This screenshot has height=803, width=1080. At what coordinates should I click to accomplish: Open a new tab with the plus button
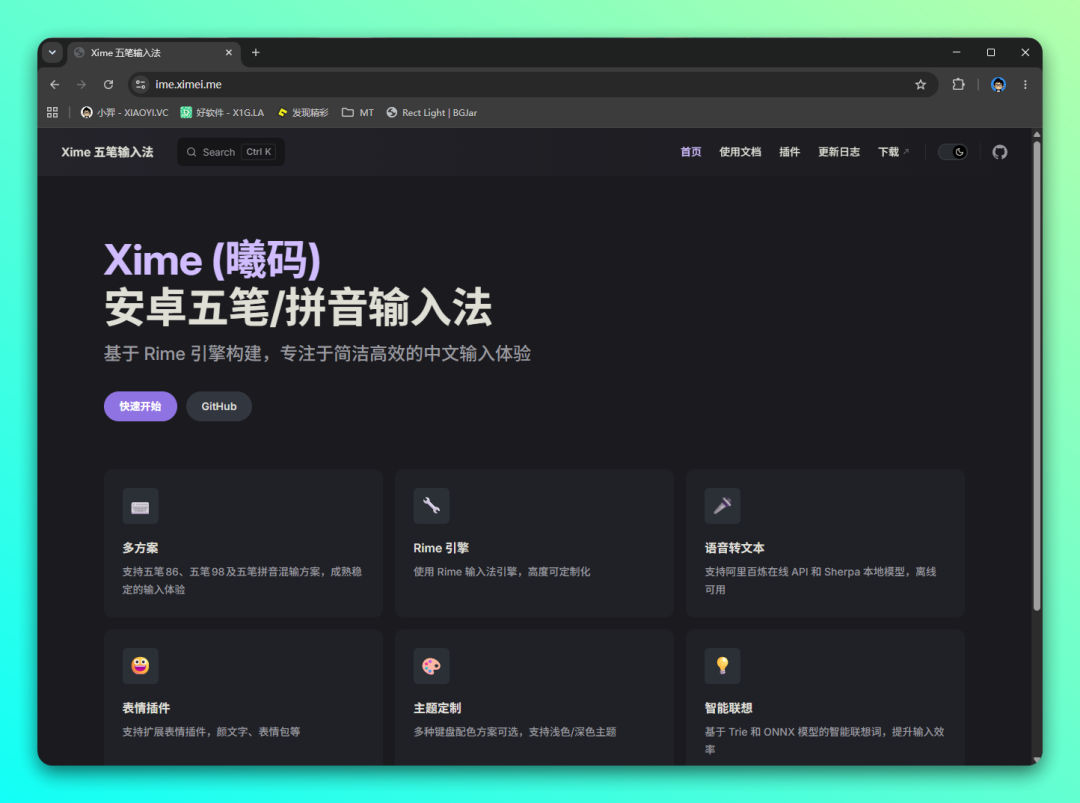[256, 53]
